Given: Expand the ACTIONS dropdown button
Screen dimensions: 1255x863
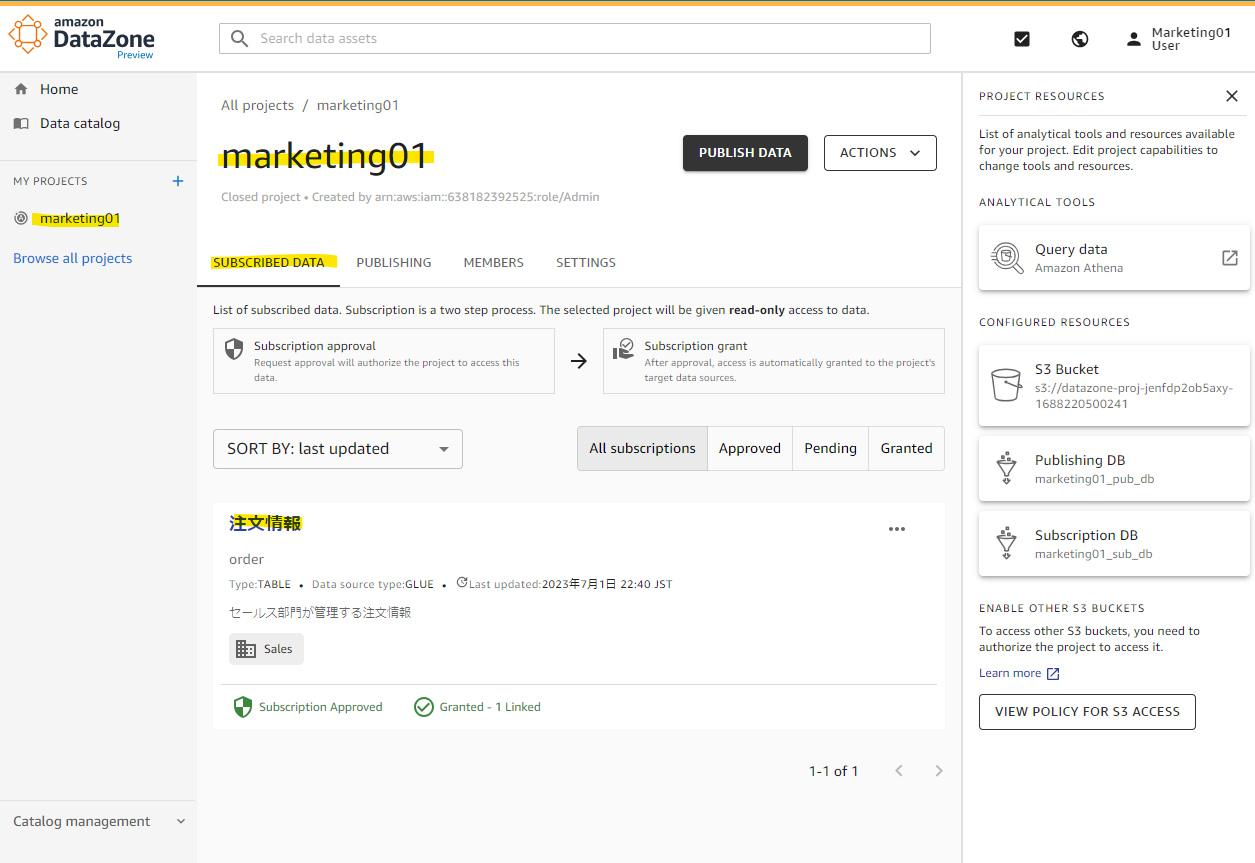Looking at the screenshot, I should pos(880,153).
